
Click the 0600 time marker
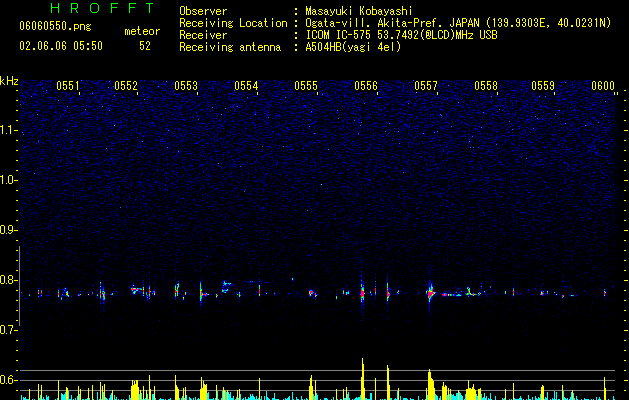(x=603, y=86)
